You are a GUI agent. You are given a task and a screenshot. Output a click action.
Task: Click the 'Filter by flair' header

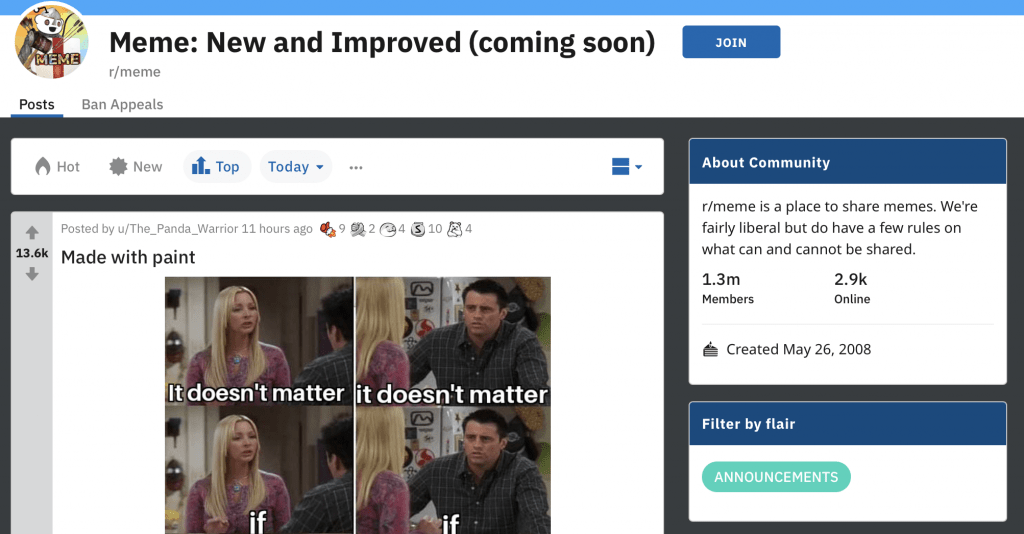point(848,424)
